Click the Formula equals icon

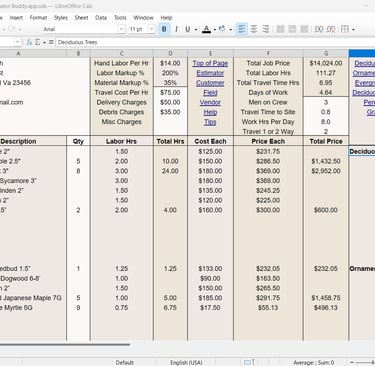click(x=51, y=42)
